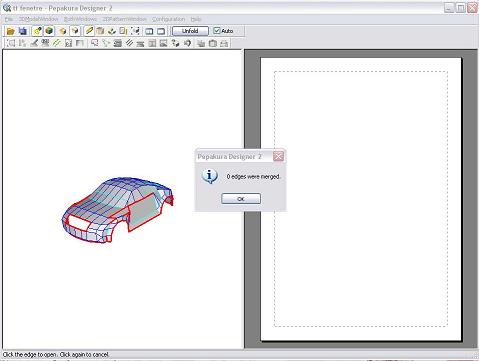
Task: Click the yellow box model icon
Action: pos(62,31)
